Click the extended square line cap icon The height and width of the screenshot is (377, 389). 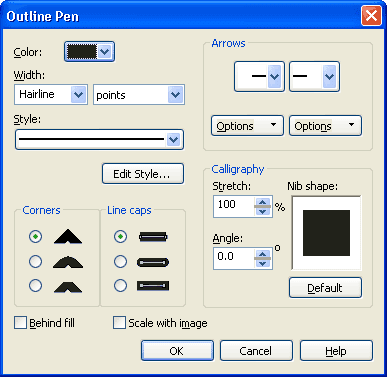(153, 286)
